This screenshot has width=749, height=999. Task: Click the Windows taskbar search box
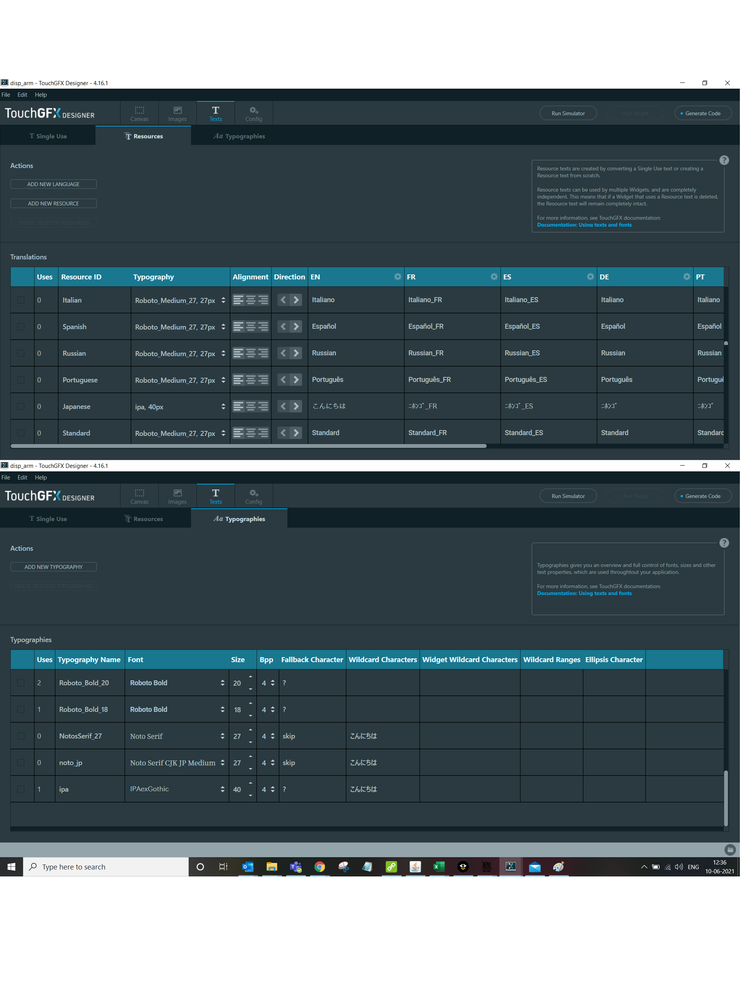click(x=106, y=866)
